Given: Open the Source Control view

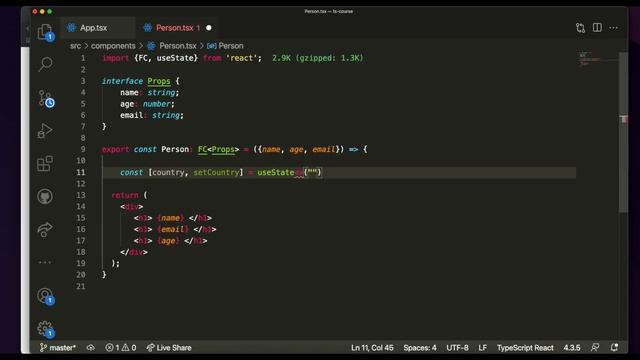Looking at the screenshot, I should pyautogui.click(x=46, y=99).
